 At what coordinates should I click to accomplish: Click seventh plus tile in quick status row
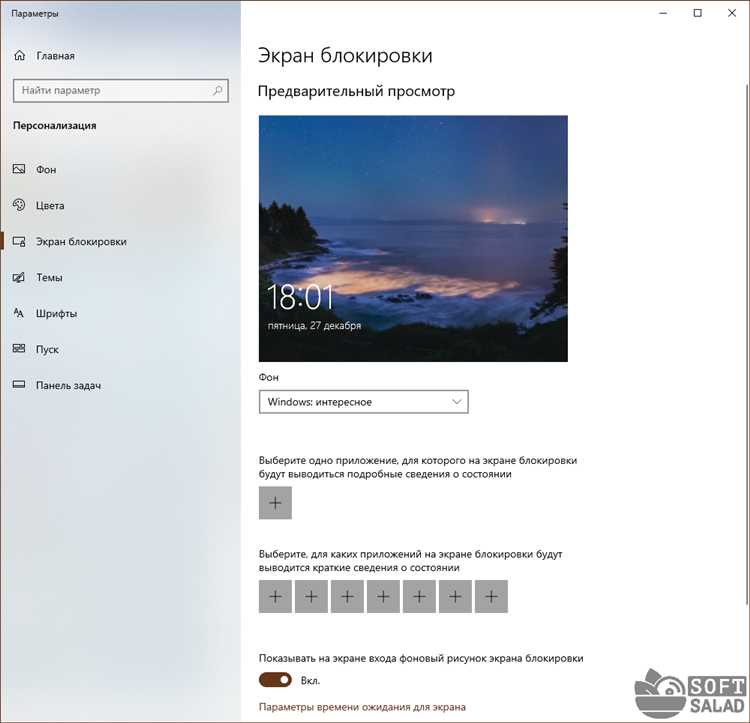491,596
